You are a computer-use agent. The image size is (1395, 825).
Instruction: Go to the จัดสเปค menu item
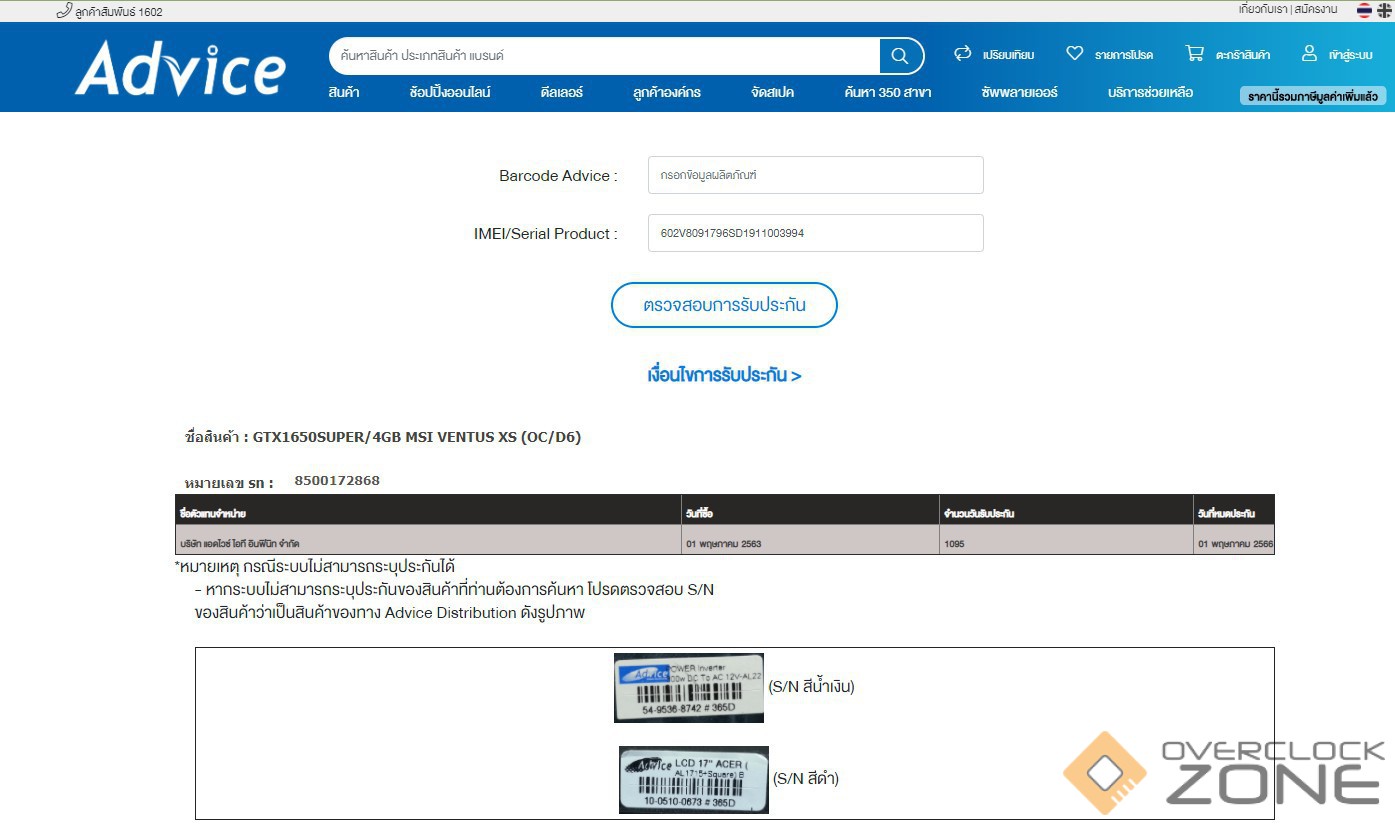[772, 93]
